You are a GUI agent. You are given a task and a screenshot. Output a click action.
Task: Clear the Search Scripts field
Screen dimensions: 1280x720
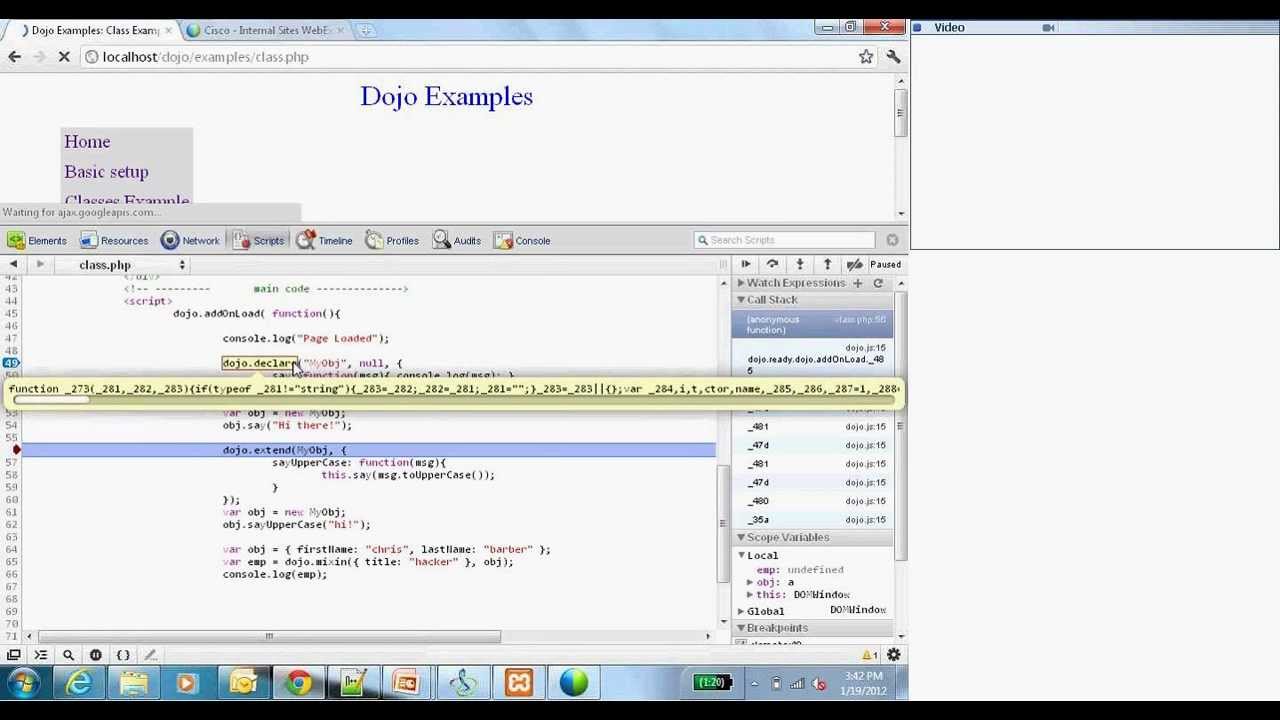892,240
